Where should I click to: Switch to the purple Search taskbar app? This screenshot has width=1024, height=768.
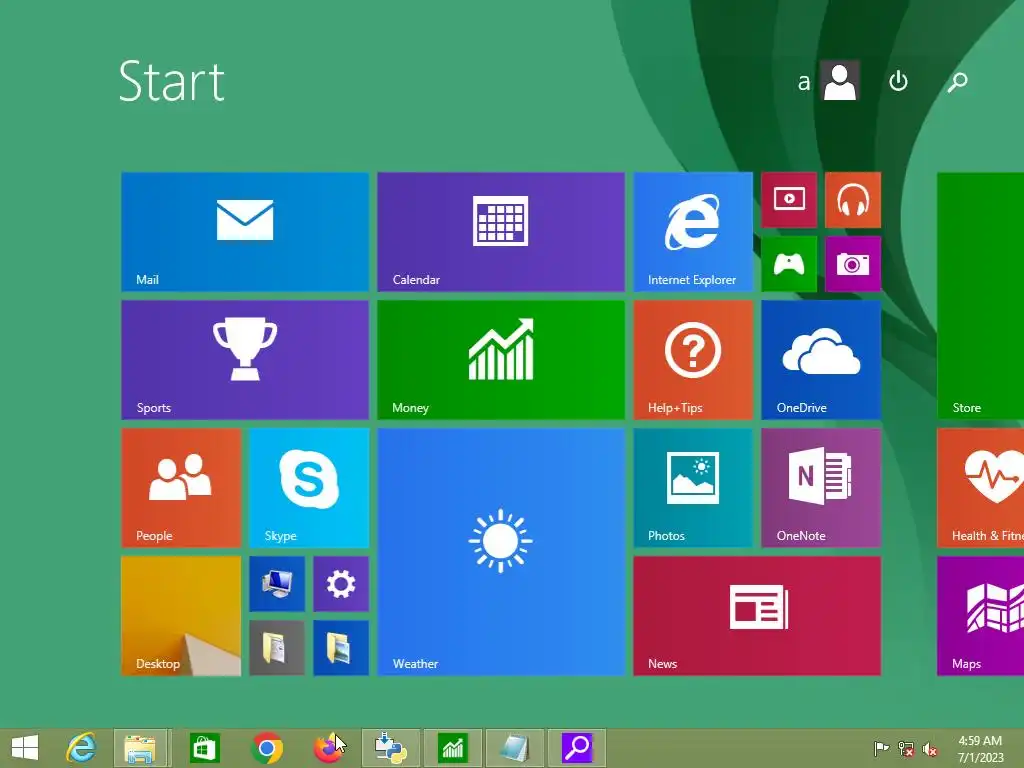pos(577,748)
